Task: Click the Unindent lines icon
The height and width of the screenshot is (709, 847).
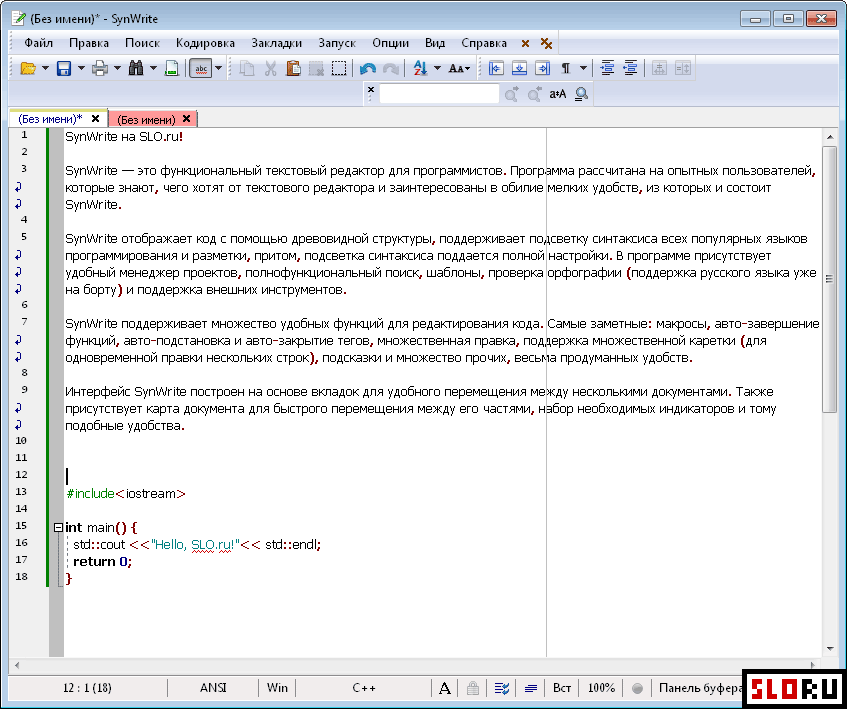Action: tap(630, 69)
